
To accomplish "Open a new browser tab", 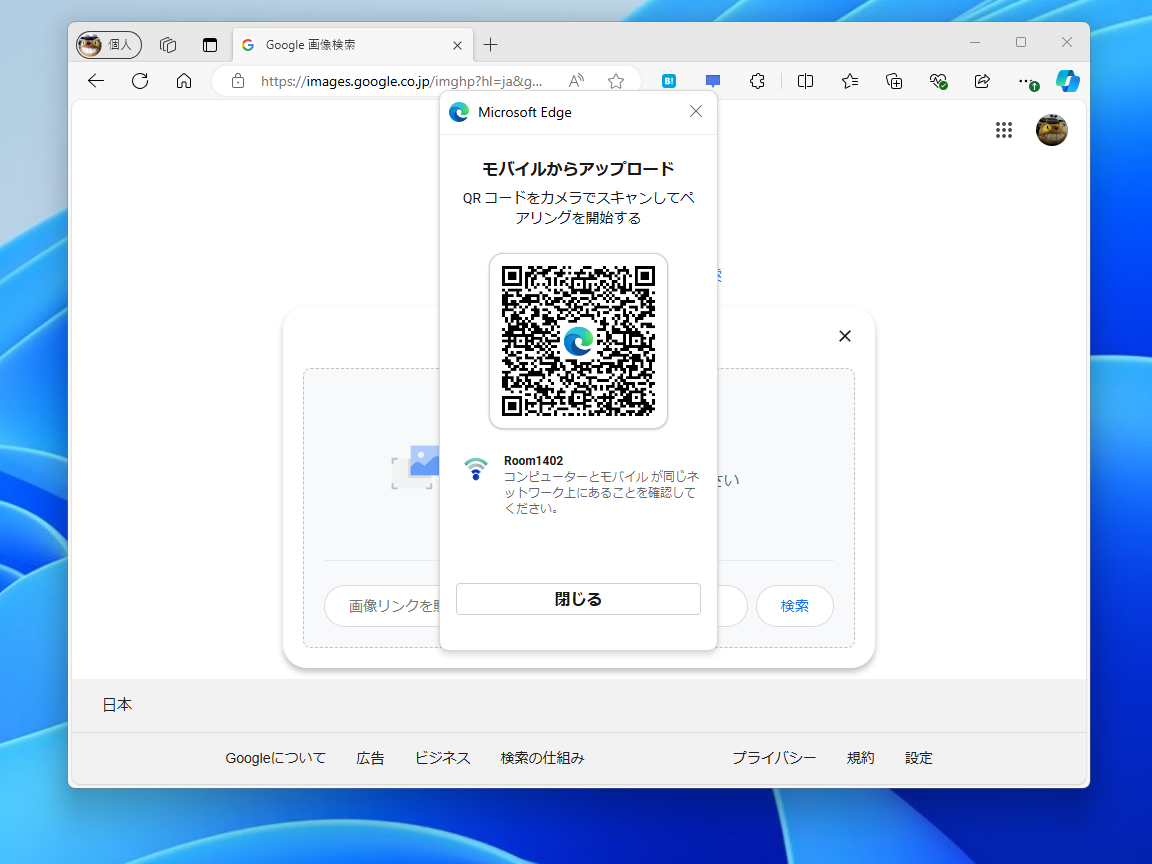I will point(490,44).
